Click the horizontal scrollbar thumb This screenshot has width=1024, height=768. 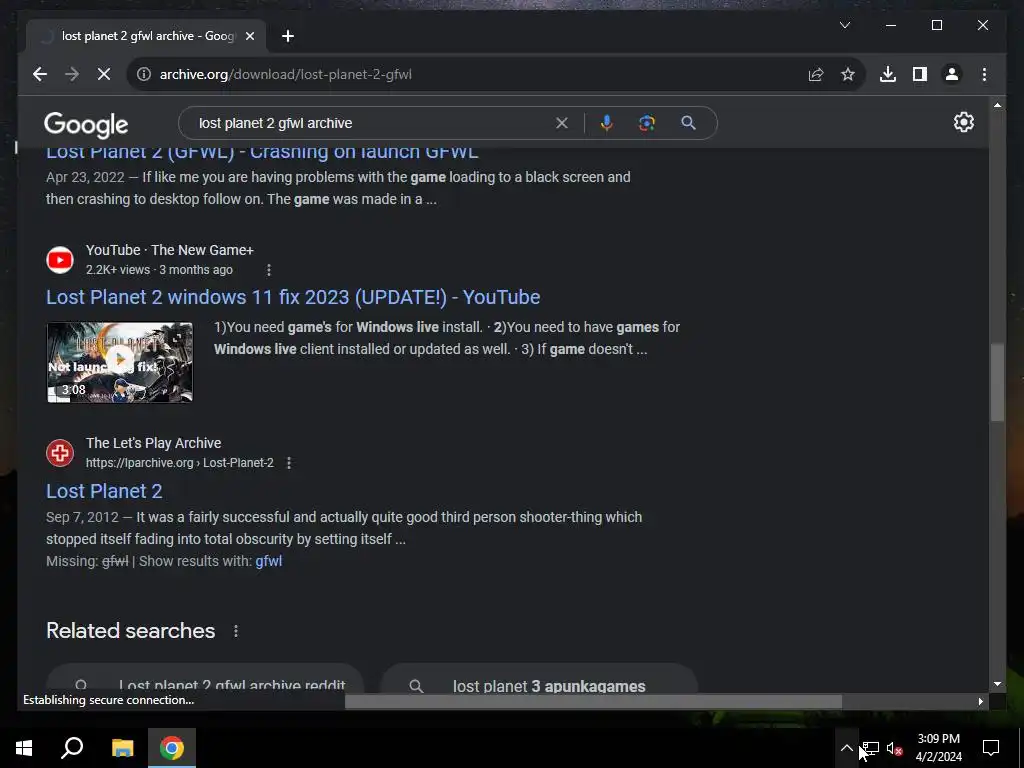593,701
